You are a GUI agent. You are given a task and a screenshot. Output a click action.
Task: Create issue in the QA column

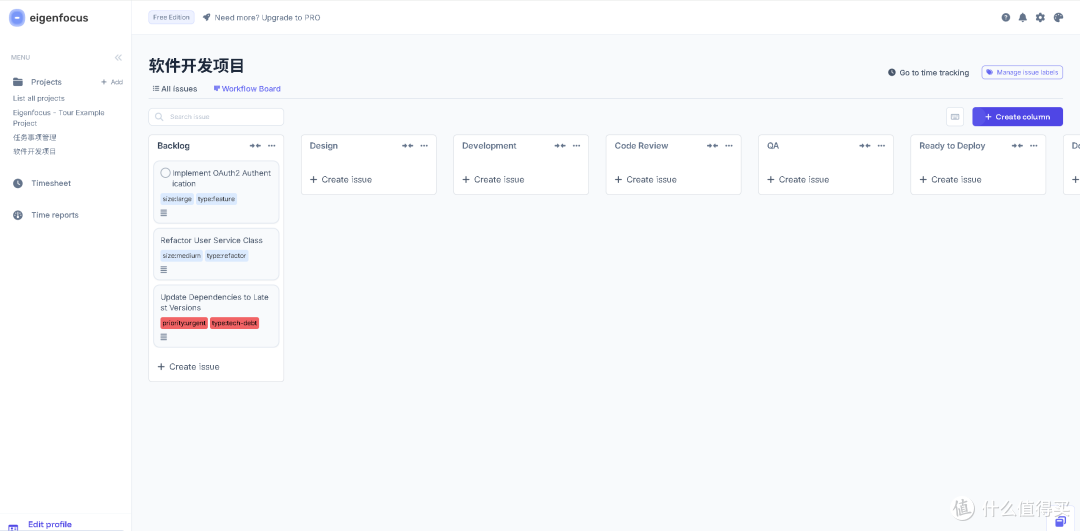(798, 179)
